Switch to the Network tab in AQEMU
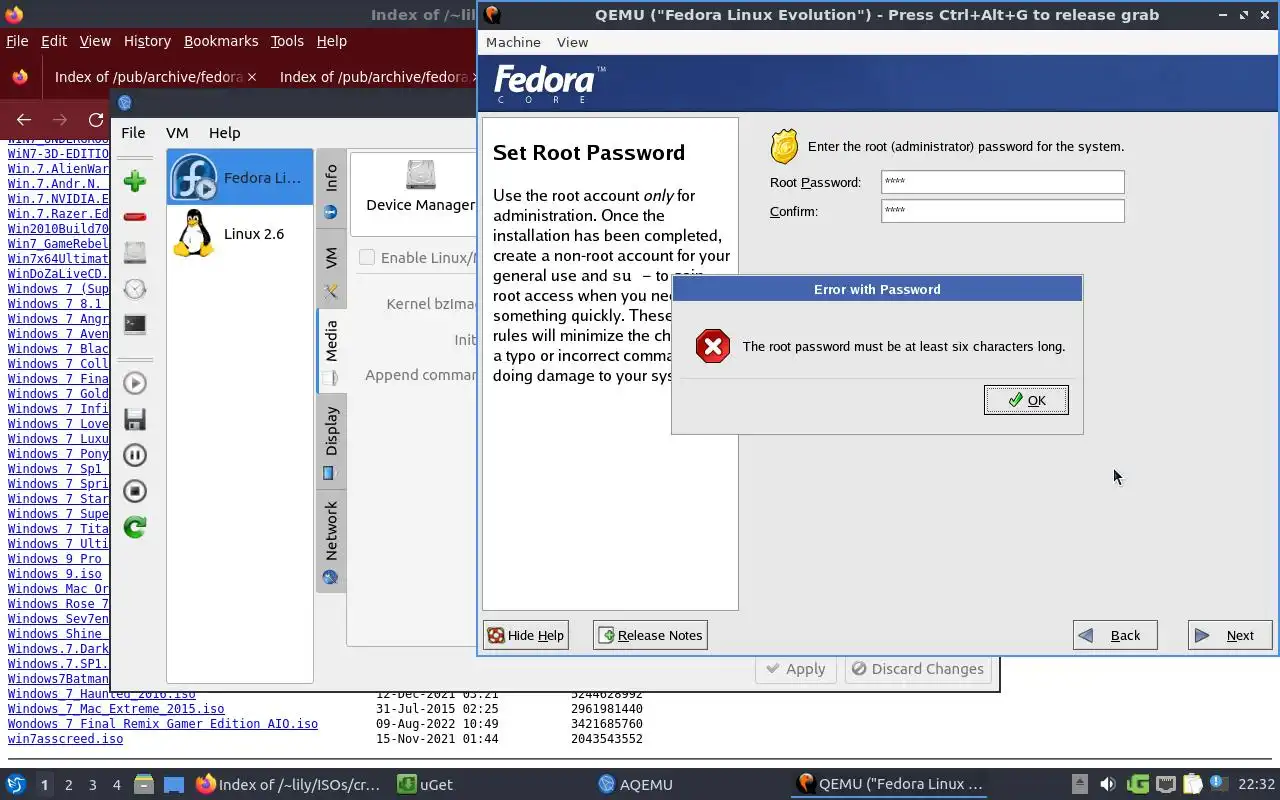The height and width of the screenshot is (800, 1280). 331,540
